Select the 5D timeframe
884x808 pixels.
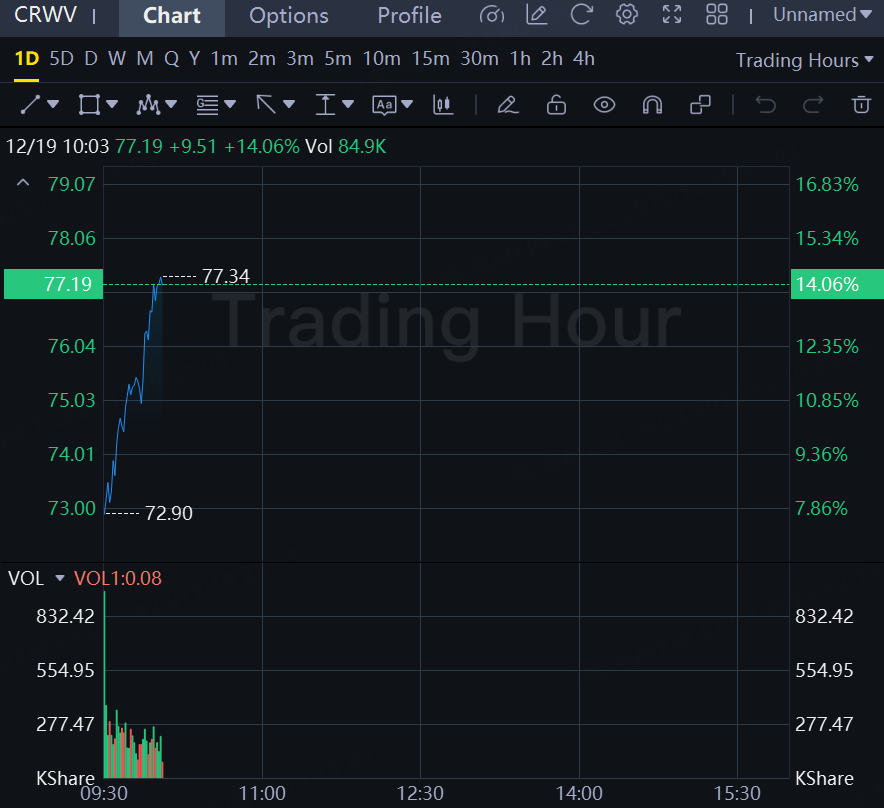61,59
